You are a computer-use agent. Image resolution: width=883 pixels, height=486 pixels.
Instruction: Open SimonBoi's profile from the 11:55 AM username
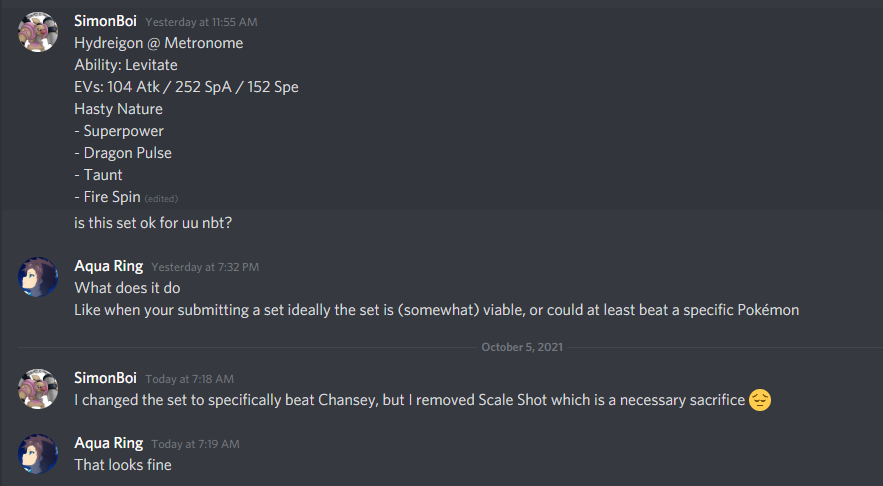pos(107,20)
